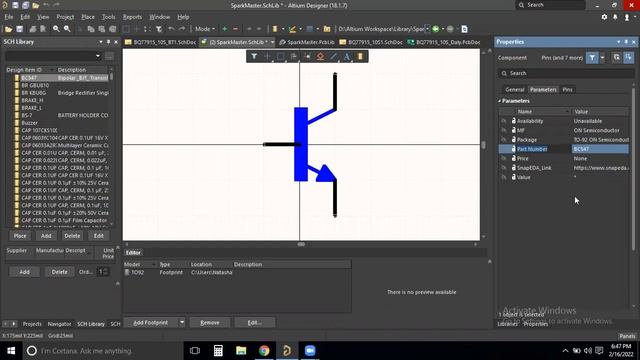Click the first zoom magnifier icon in toolbar
Image resolution: width=640 pixels, height=360 pixels.
(56, 29)
